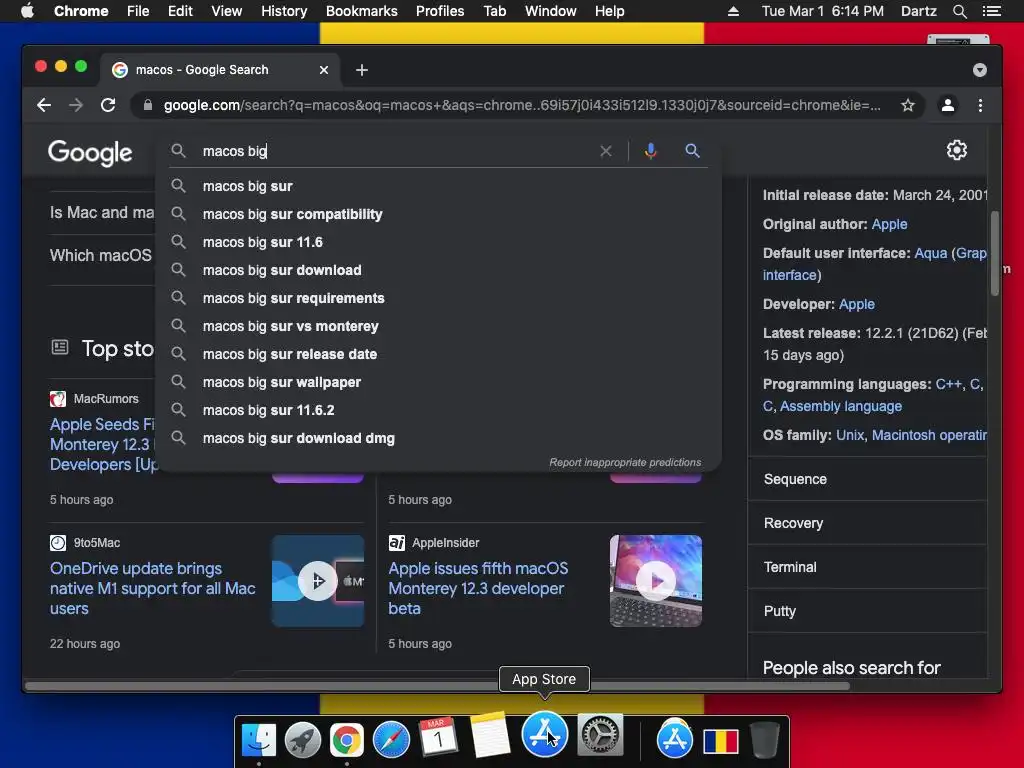Open the 'Aqua' user interface link
This screenshot has width=1024, height=768.
click(931, 253)
